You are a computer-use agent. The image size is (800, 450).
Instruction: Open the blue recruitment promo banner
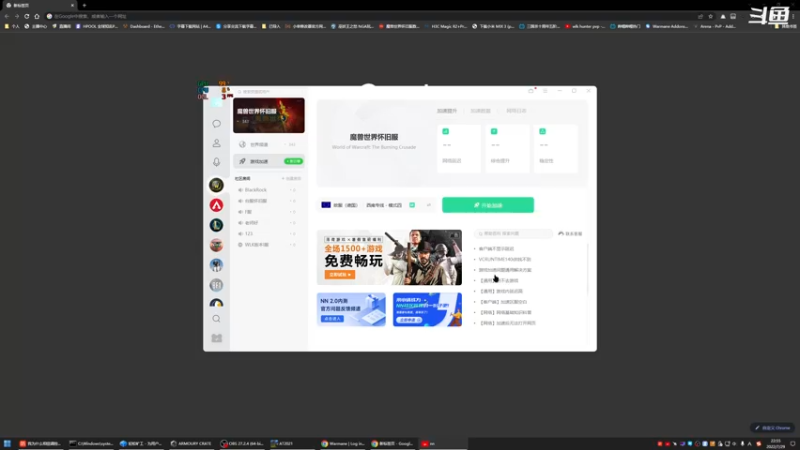[x=427, y=310]
